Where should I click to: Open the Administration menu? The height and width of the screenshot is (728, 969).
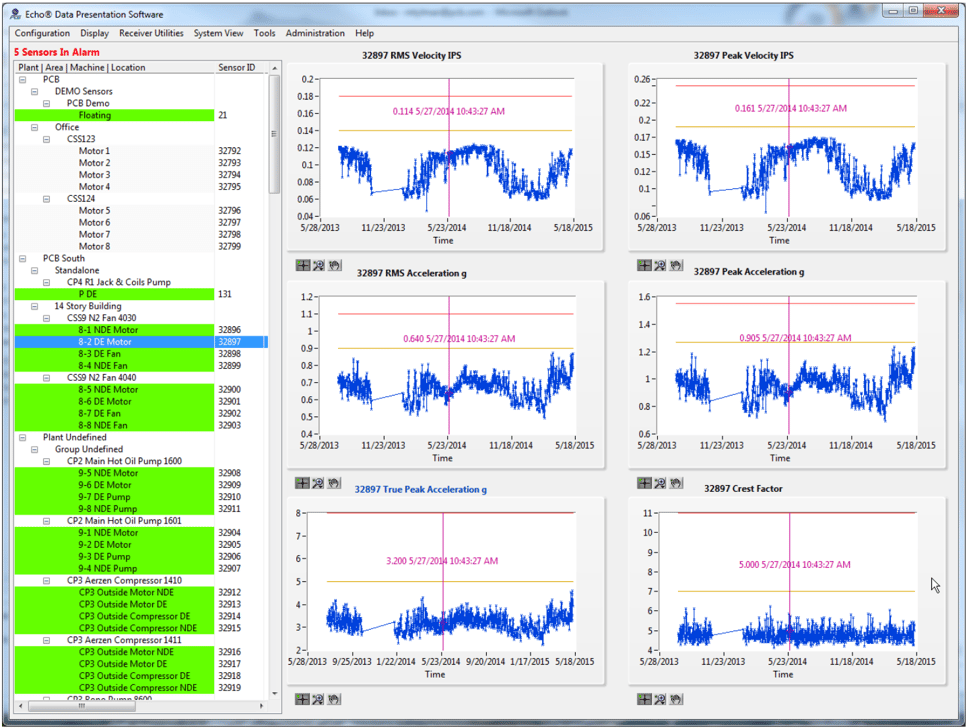(315, 32)
